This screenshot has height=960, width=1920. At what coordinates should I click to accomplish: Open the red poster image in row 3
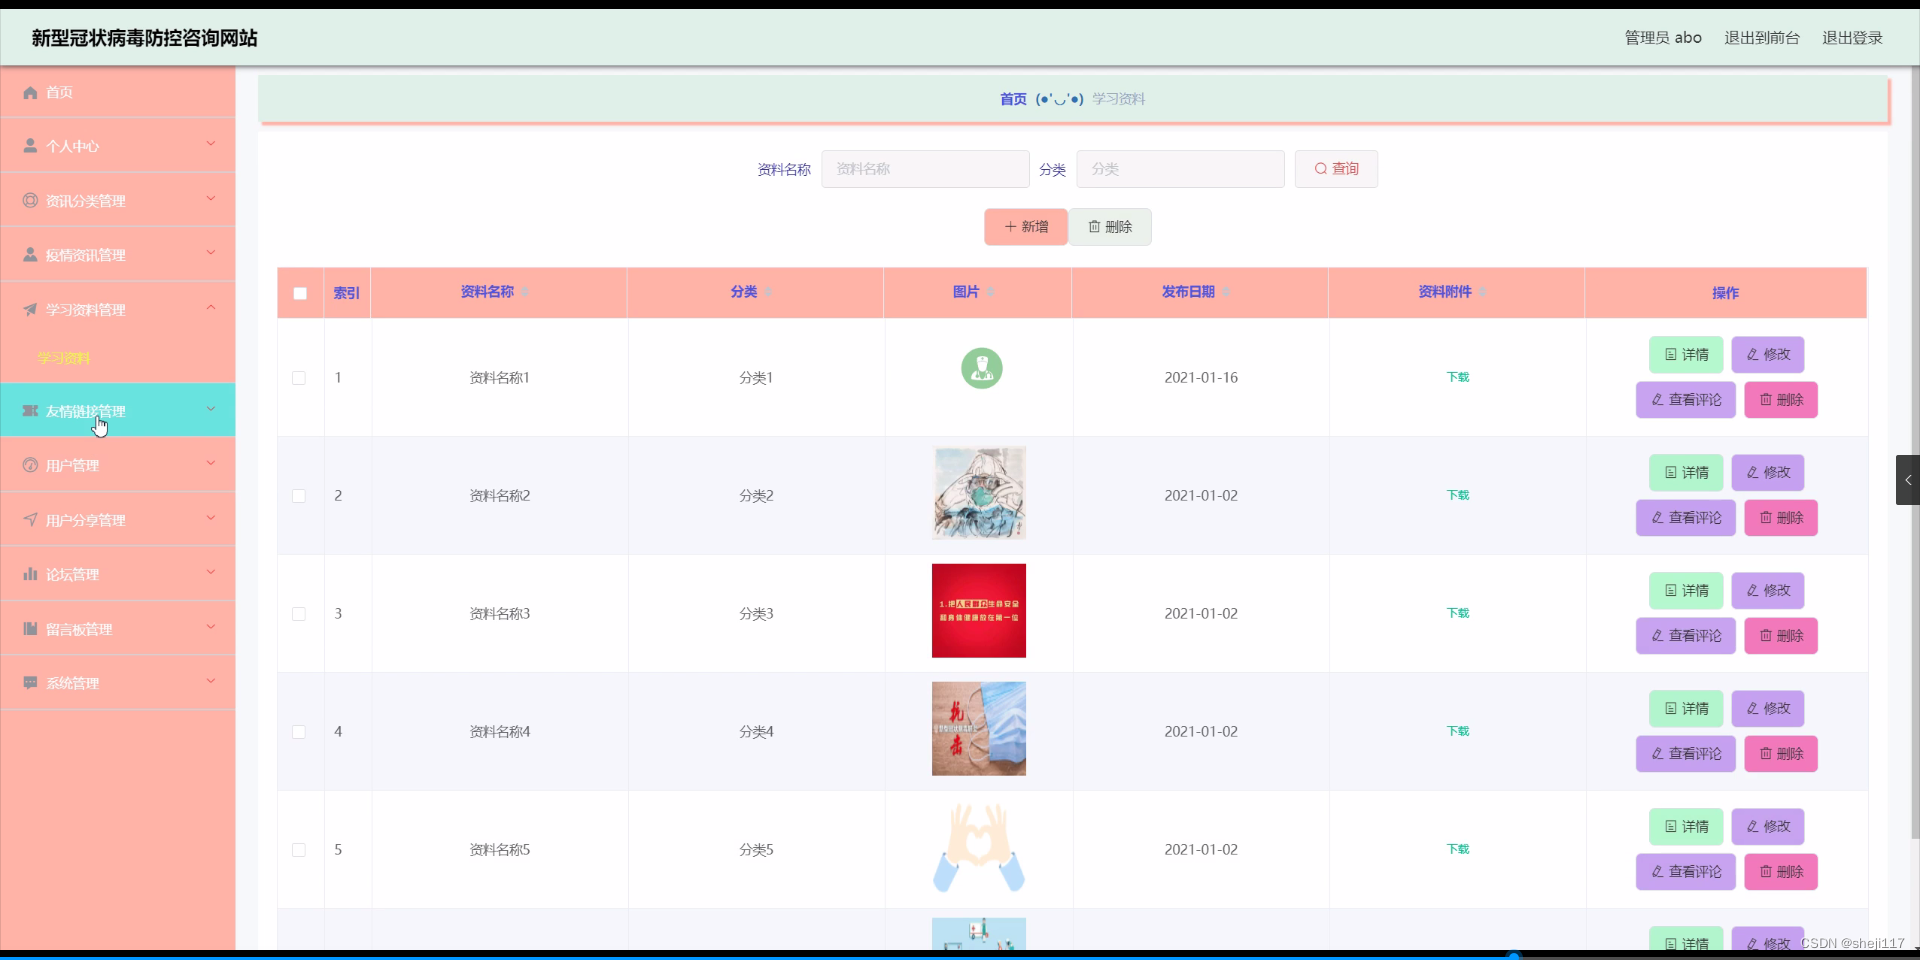pos(979,611)
